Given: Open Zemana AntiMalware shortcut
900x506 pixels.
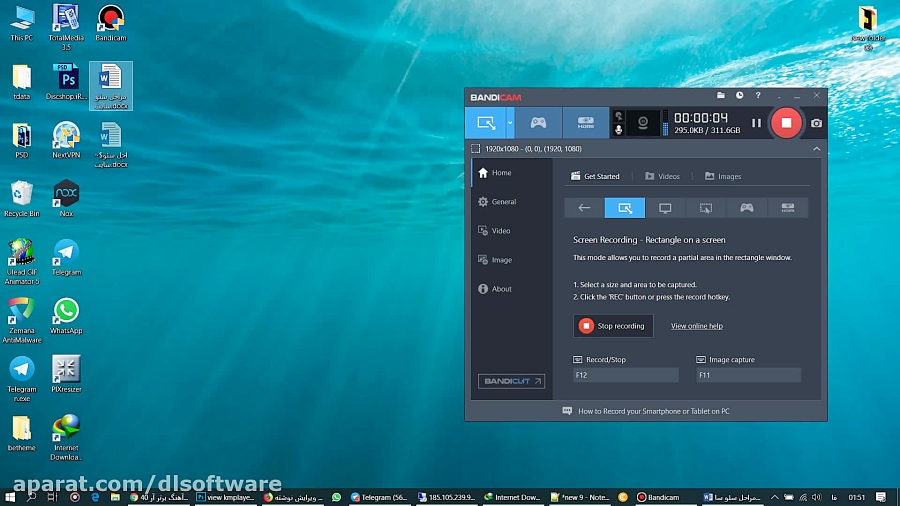Looking at the screenshot, I should (22, 321).
